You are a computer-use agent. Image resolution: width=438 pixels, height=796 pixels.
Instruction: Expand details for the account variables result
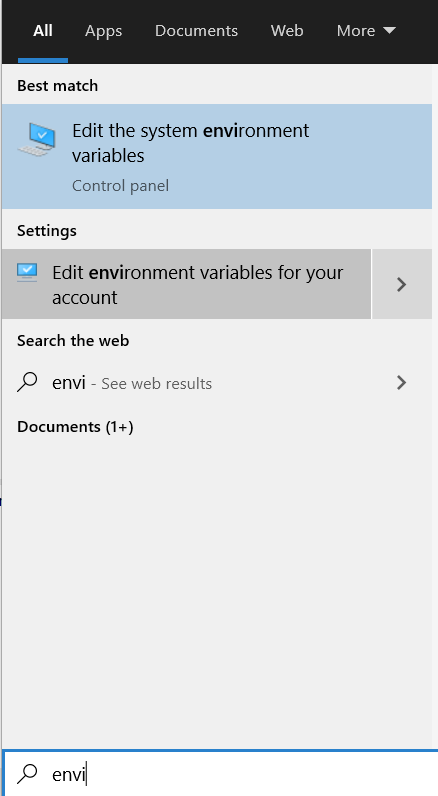[401, 284]
